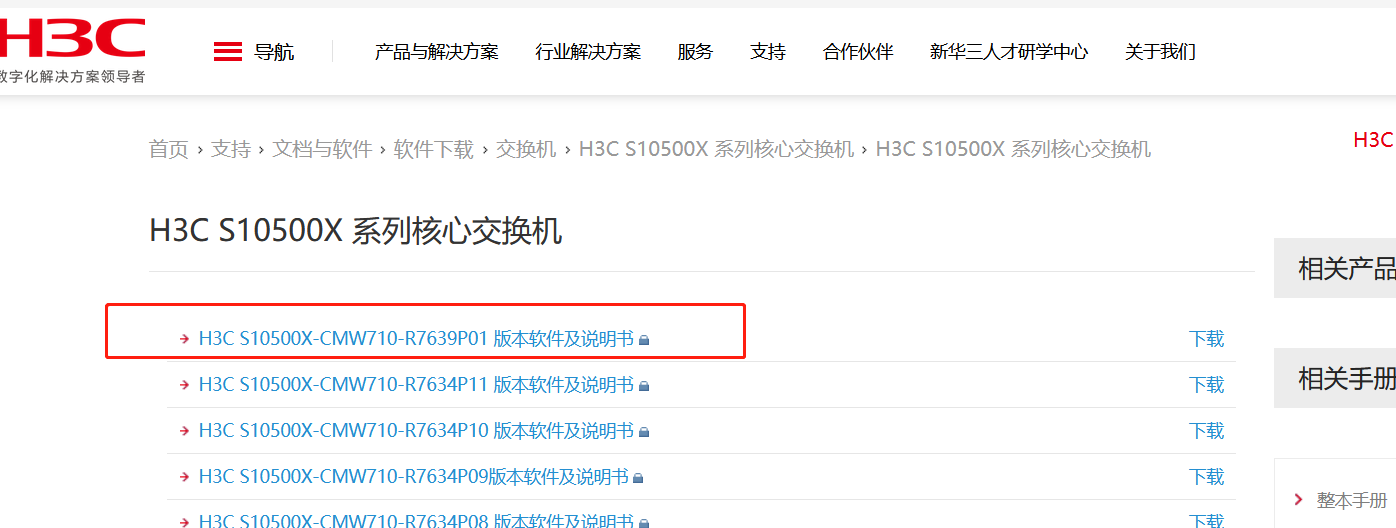Click red arrow bullet before R7639P01
The width and height of the screenshot is (1396, 528).
184,339
